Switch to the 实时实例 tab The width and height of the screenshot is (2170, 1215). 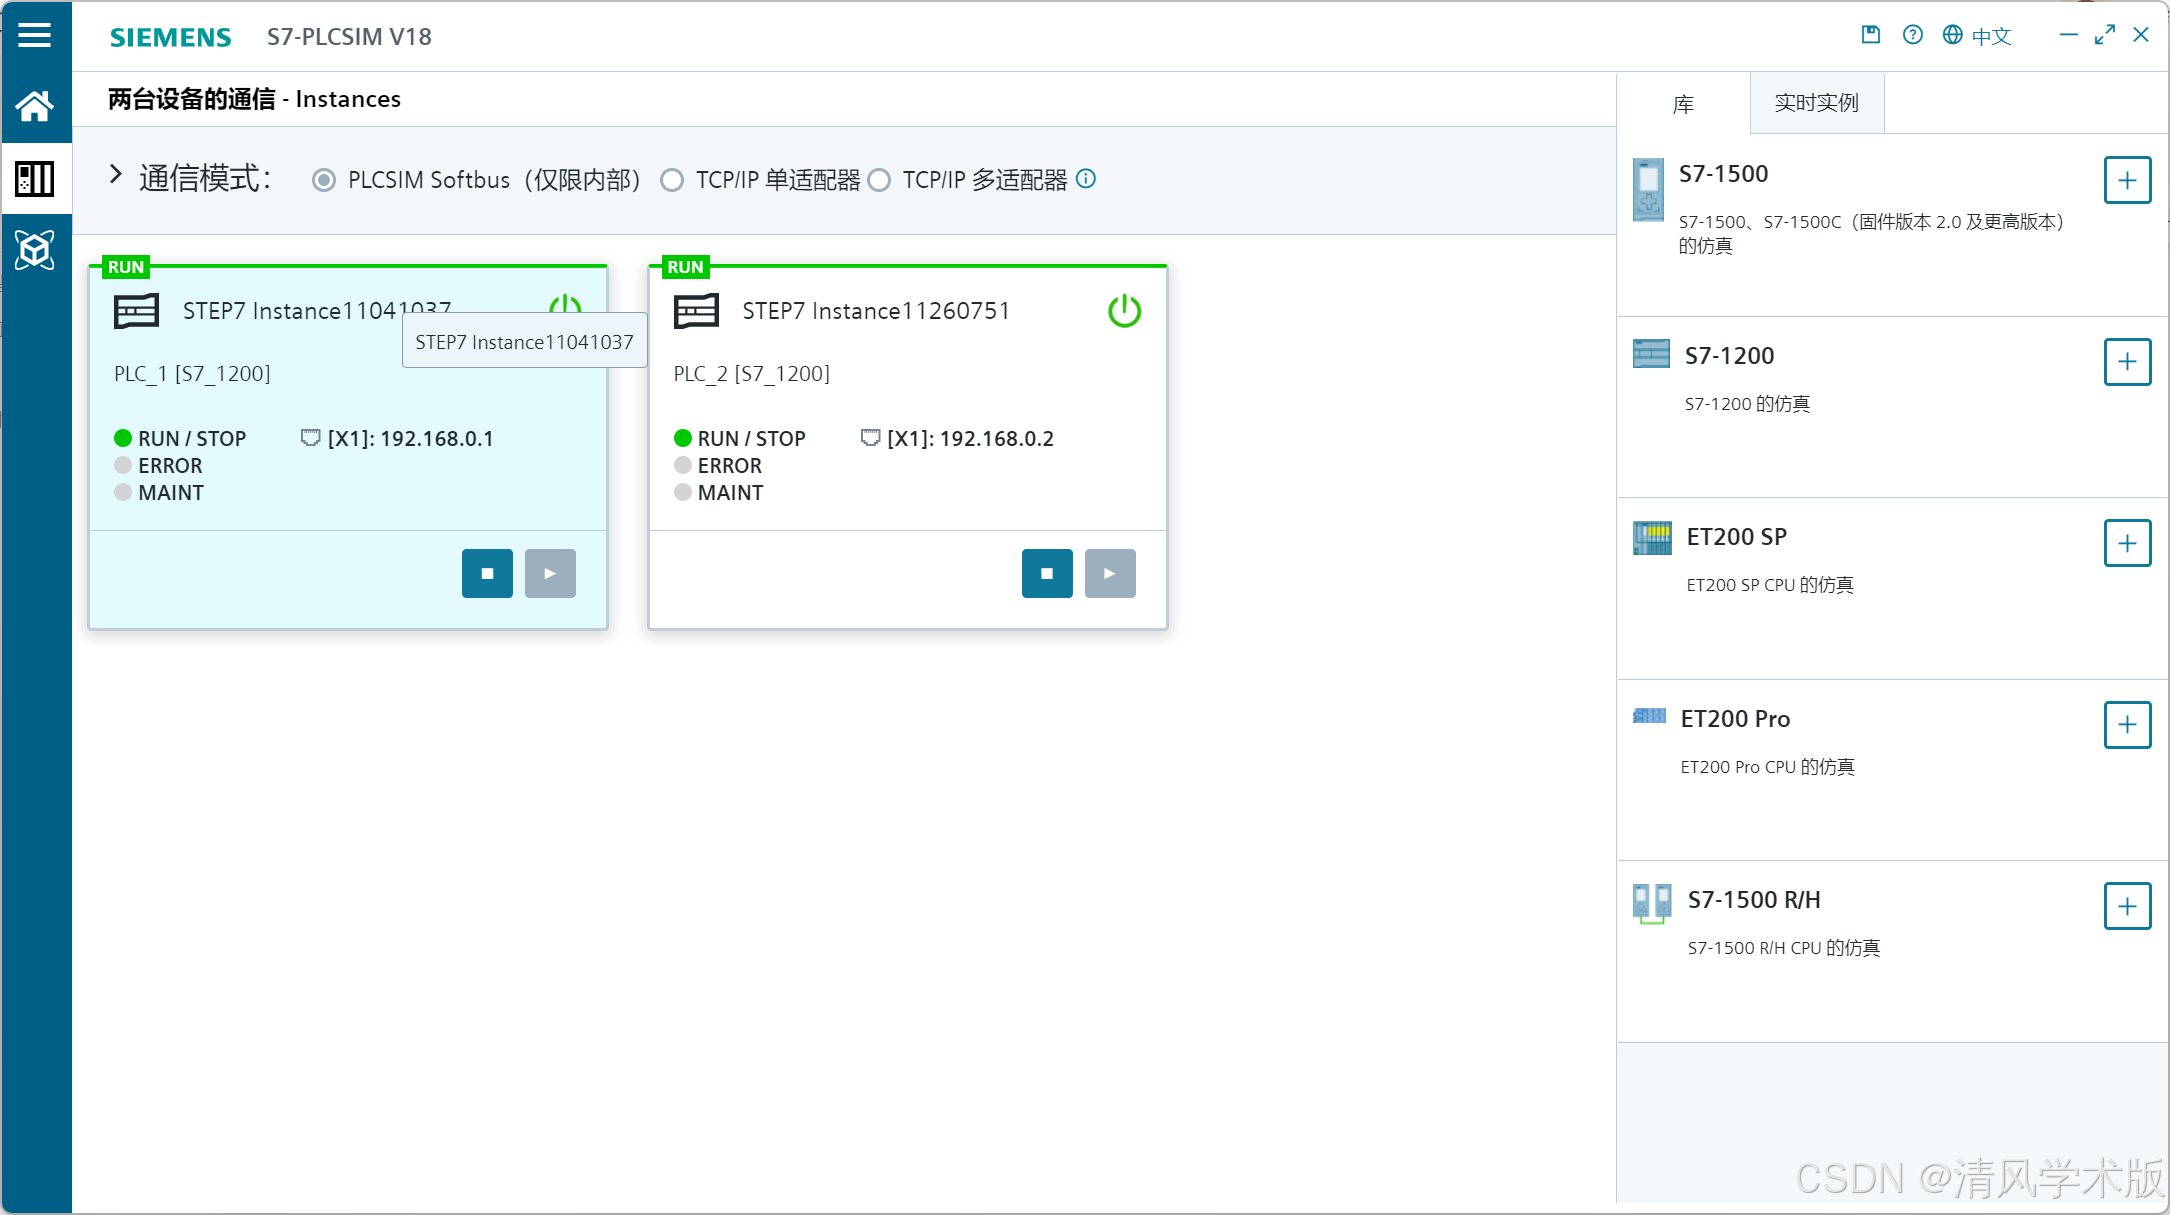point(1816,103)
